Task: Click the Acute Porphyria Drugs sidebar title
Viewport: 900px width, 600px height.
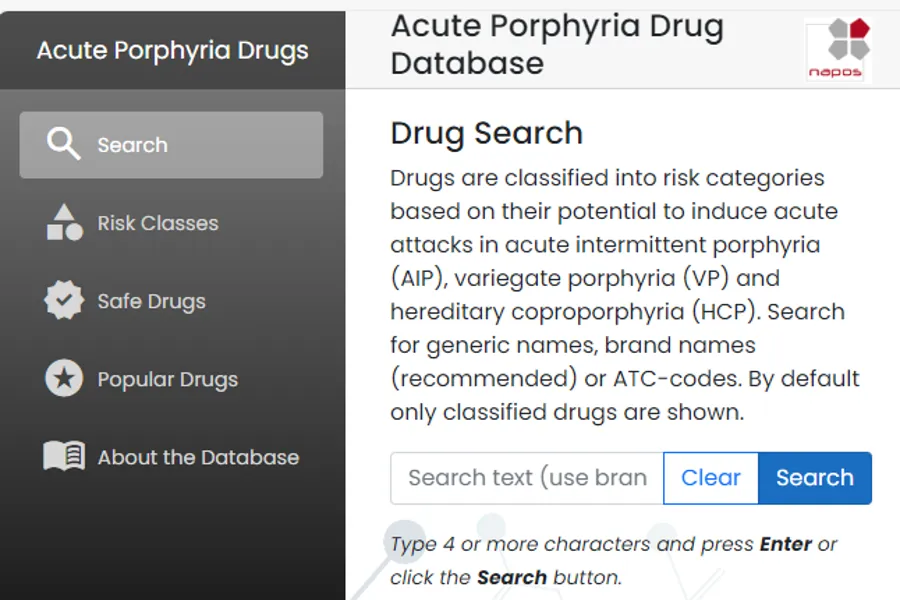Action: pos(173,50)
